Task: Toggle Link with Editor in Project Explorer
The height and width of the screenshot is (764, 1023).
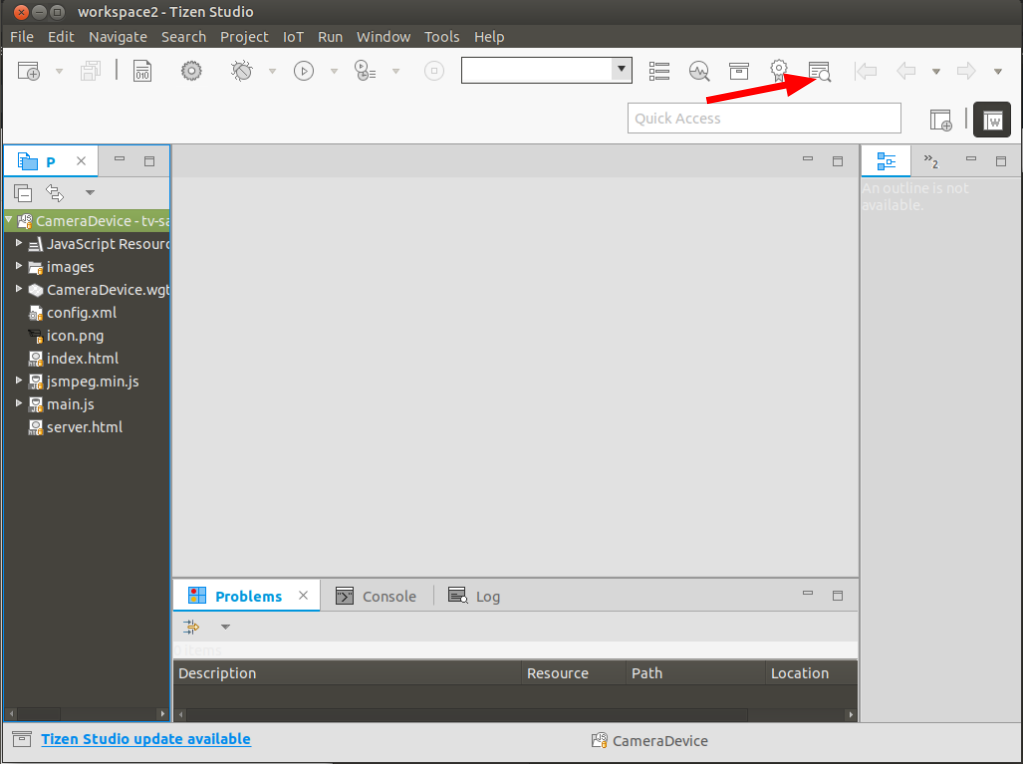Action: coord(55,192)
